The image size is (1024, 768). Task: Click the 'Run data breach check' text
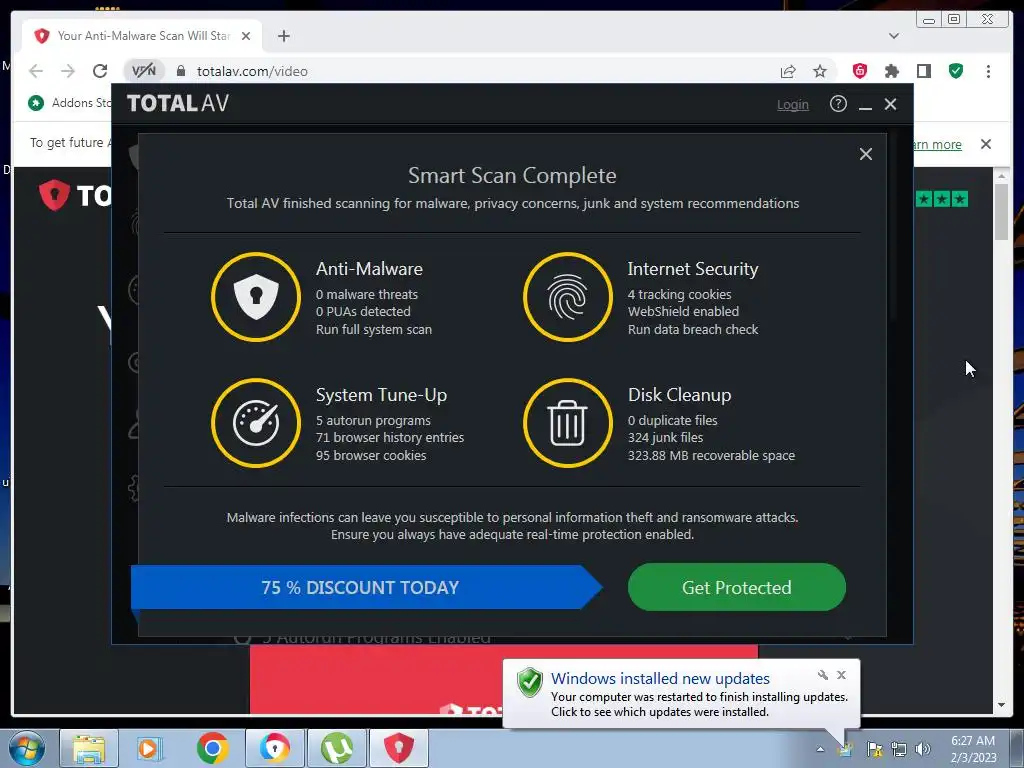pos(693,330)
